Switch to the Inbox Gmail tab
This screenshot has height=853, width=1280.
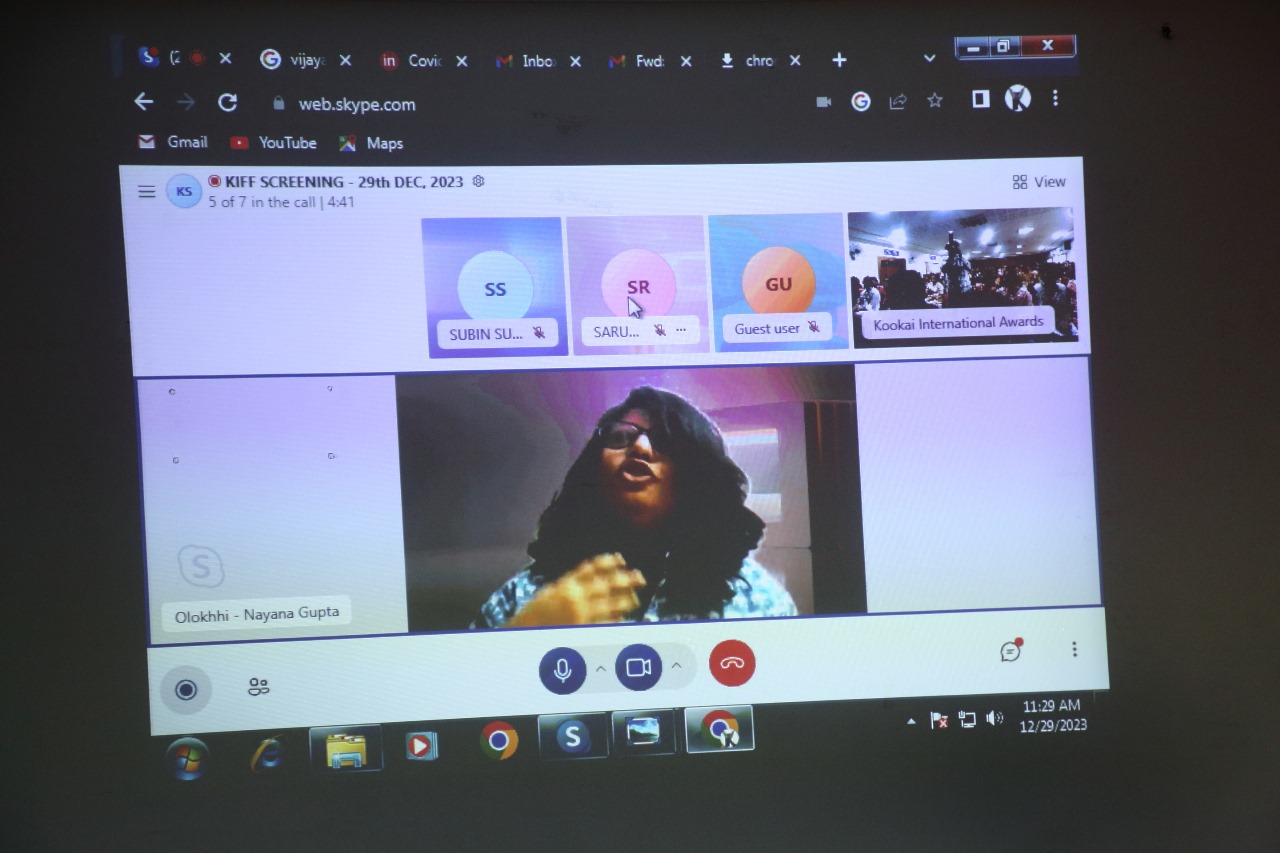[x=528, y=61]
